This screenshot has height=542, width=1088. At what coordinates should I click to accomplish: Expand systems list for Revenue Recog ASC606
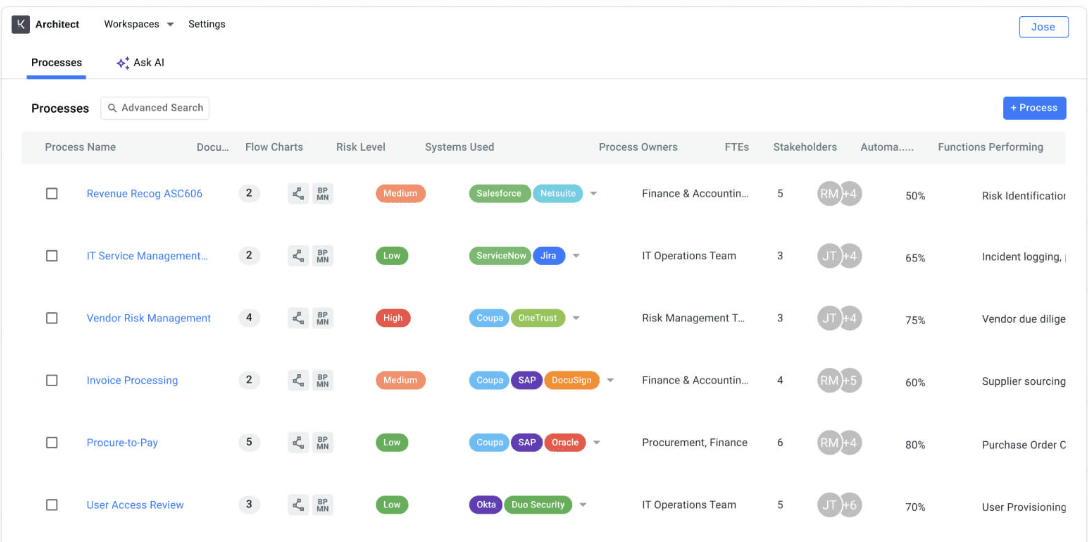pyautogui.click(x=593, y=194)
